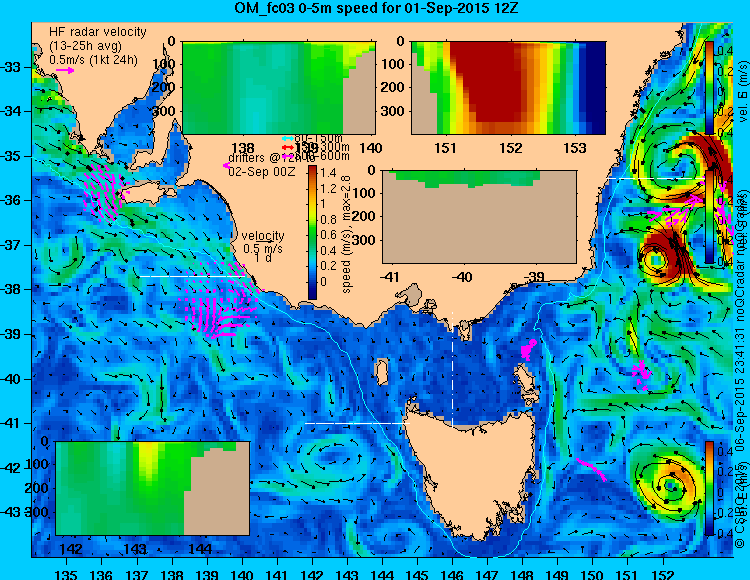
Task: Click the white dashed vertical section line at 146E
Action: (452, 368)
